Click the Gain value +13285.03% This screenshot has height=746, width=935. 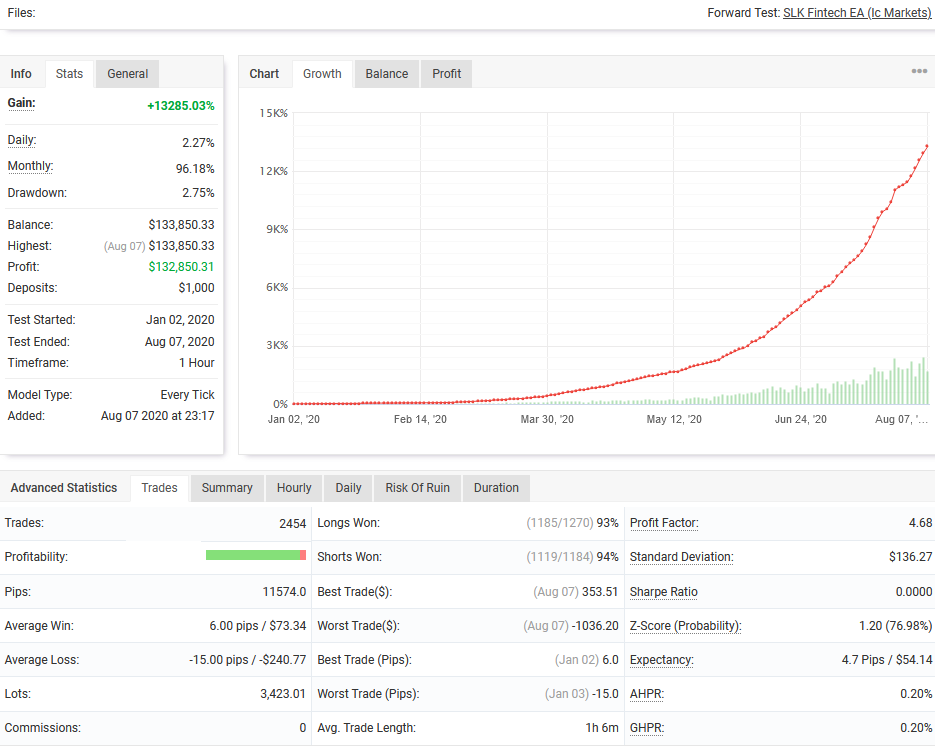coord(181,106)
